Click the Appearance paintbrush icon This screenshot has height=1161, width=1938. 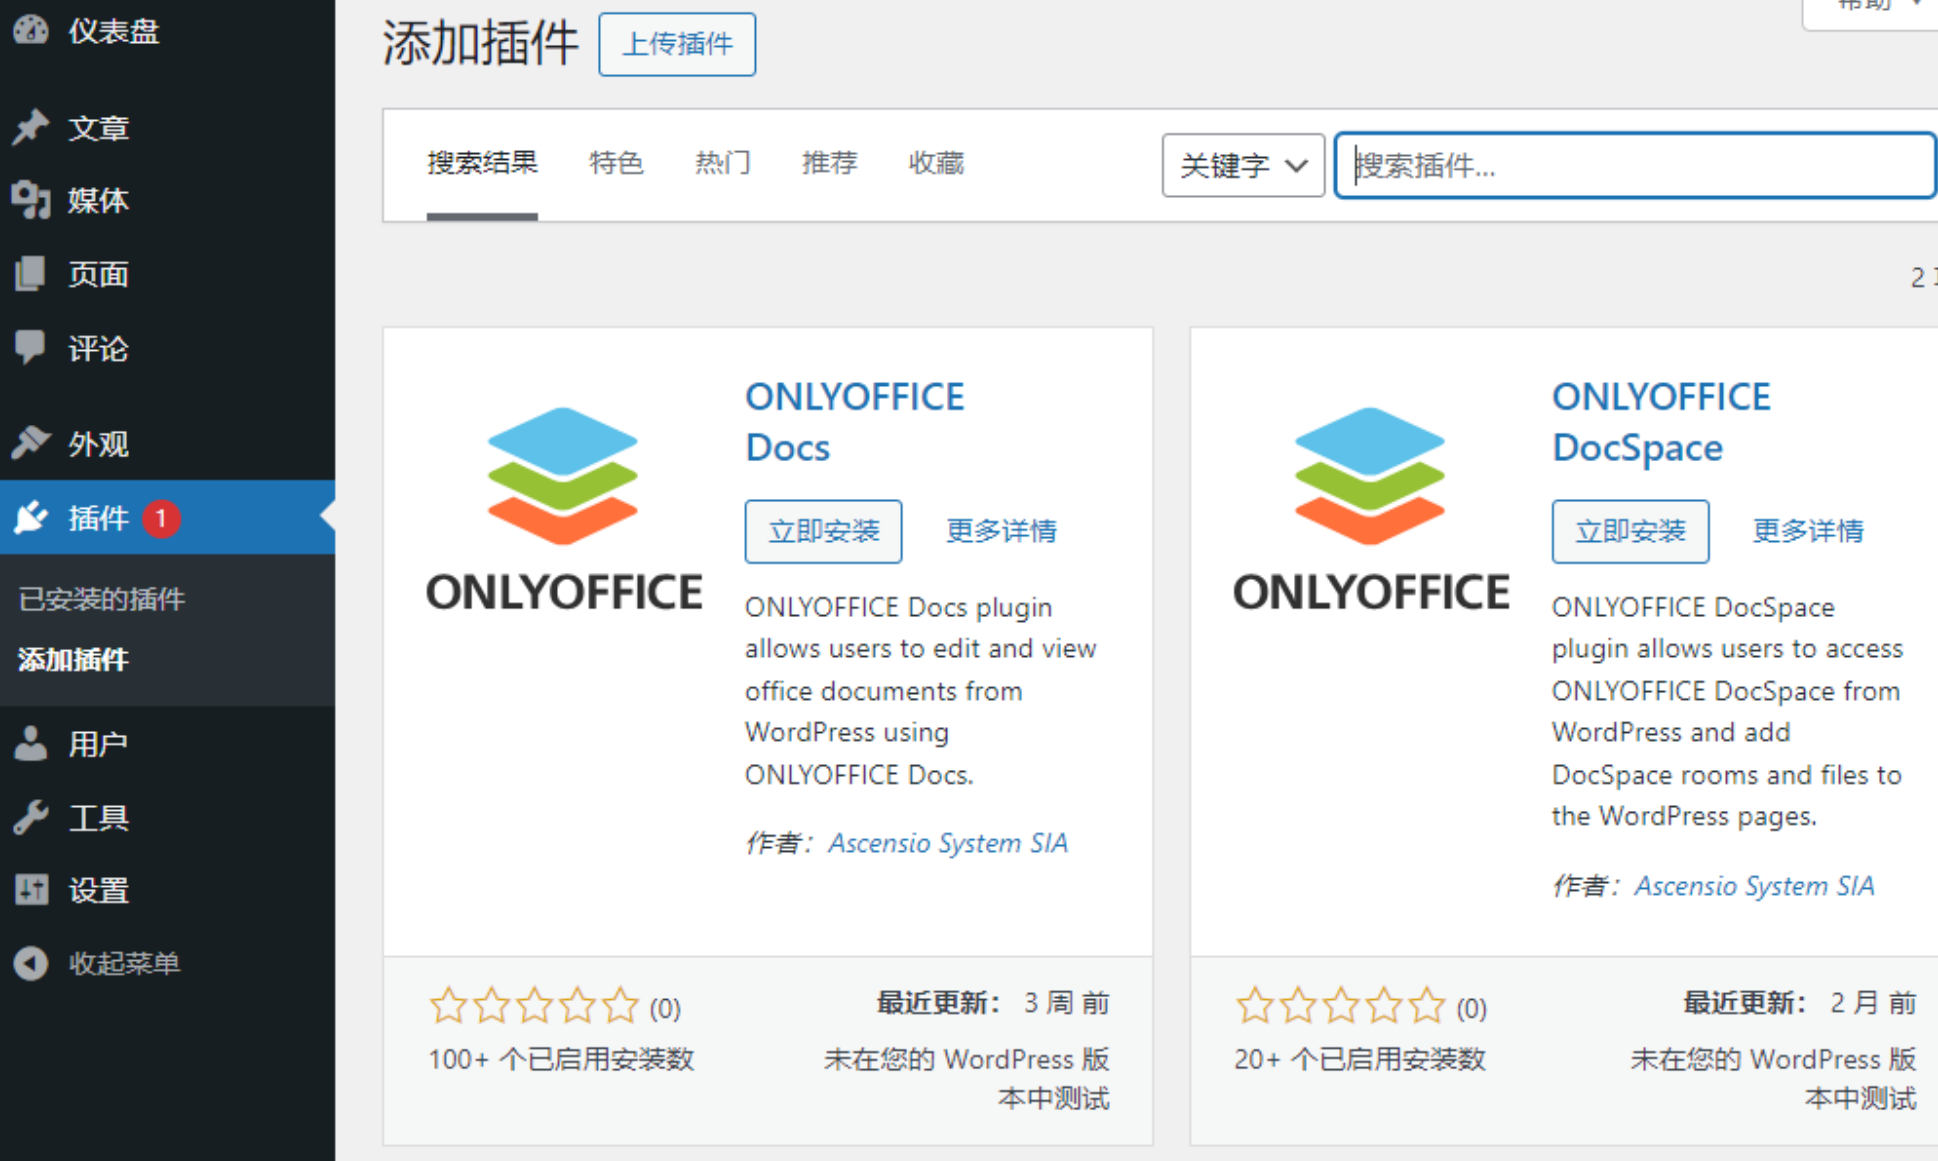[31, 442]
